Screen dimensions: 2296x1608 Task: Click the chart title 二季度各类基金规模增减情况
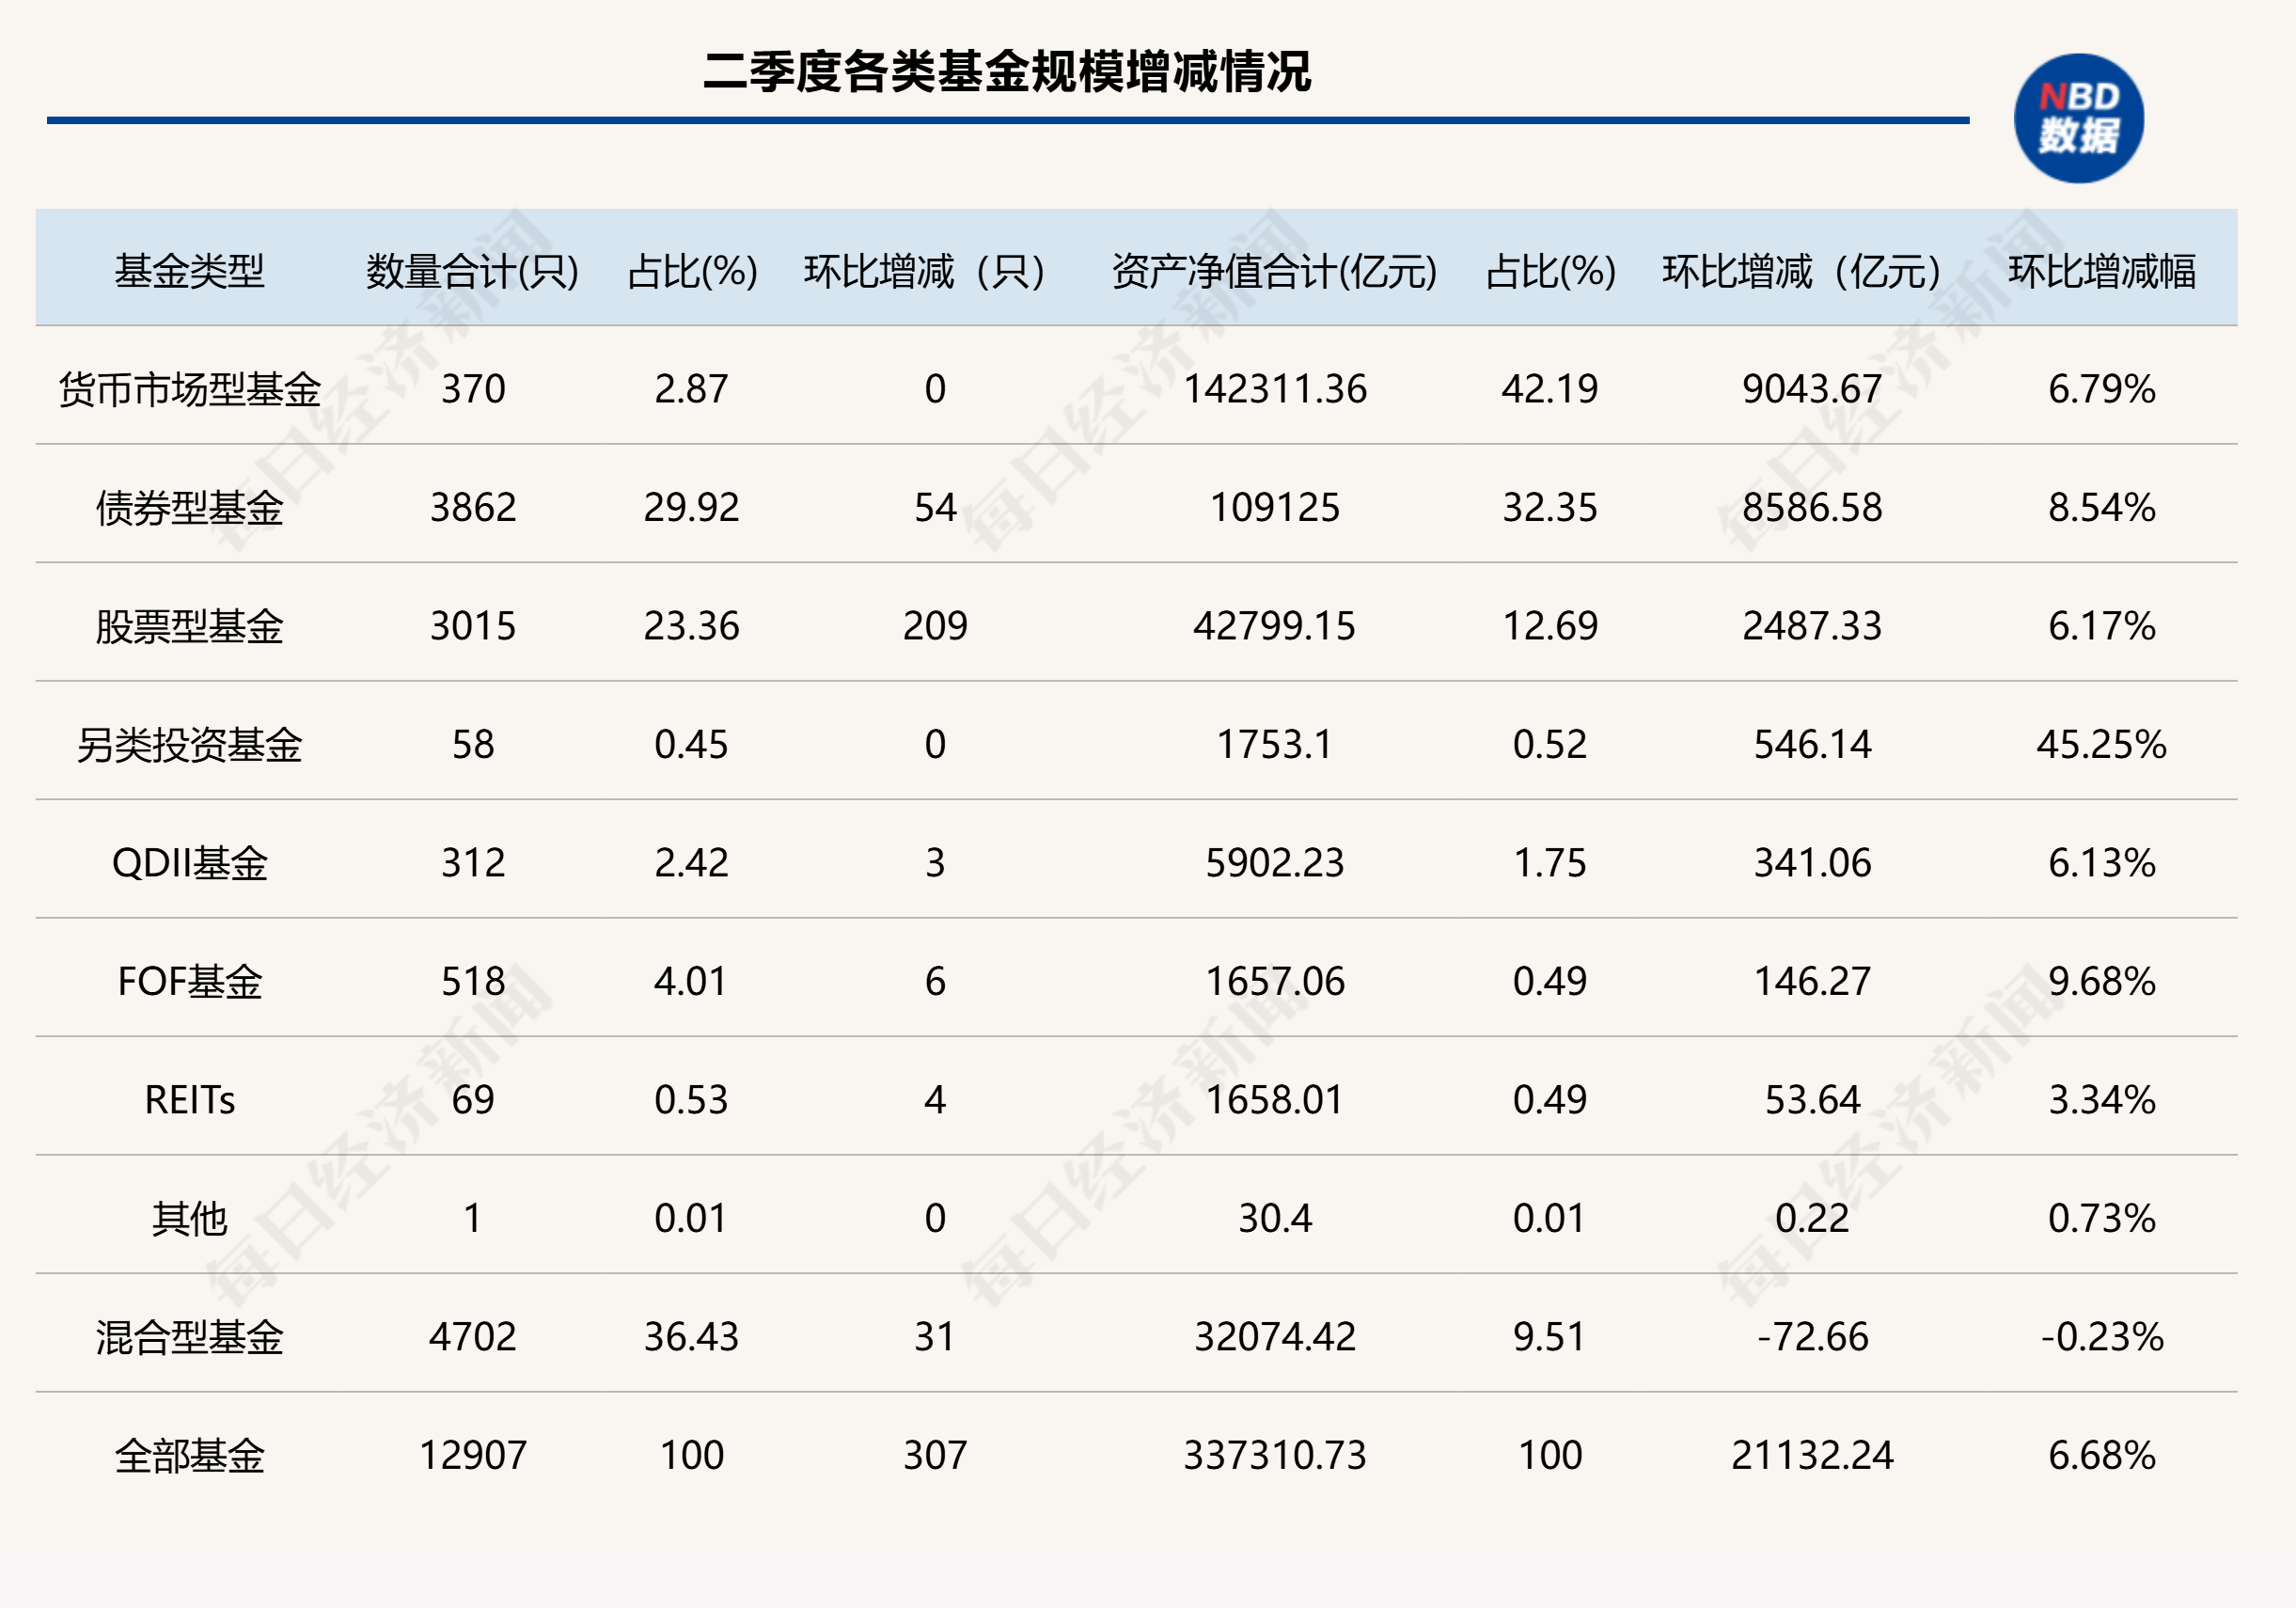[1007, 72]
